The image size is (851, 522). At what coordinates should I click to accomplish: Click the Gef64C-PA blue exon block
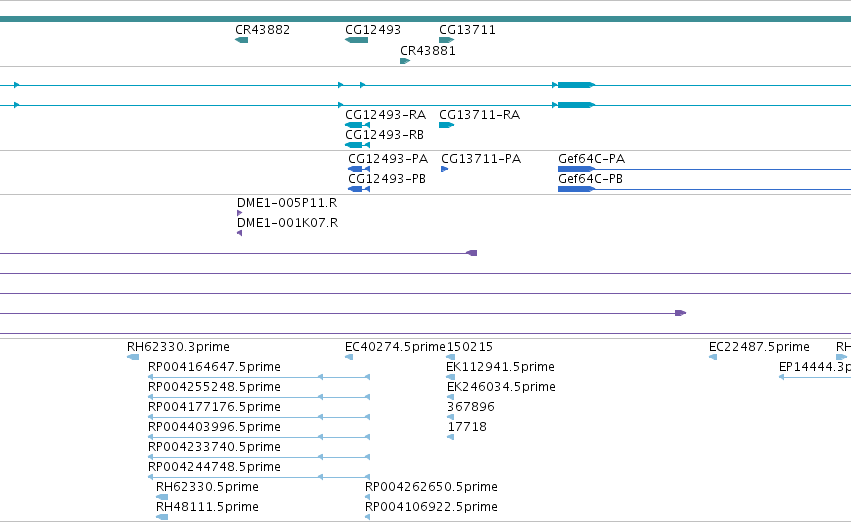click(576, 169)
